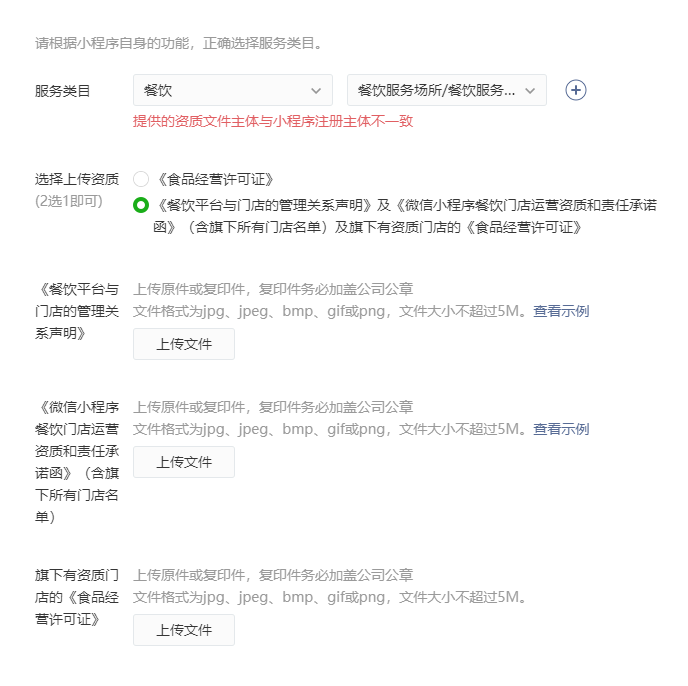Image resolution: width=688 pixels, height=686 pixels.
Task: Click the chevron arrow in the 餐饮服务场所 box
Action: (530, 91)
